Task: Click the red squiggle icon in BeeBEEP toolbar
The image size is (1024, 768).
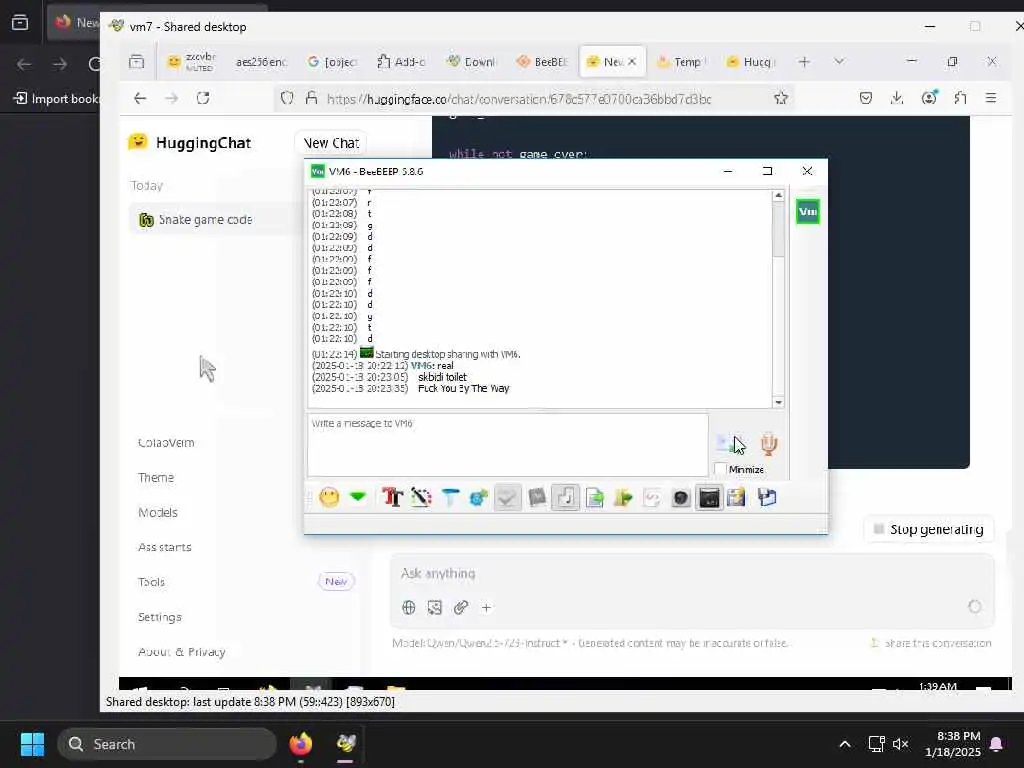Action: 652,498
